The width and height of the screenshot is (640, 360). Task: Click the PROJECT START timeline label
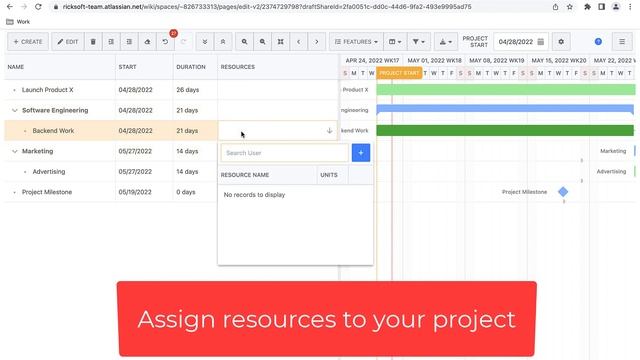click(x=399, y=73)
